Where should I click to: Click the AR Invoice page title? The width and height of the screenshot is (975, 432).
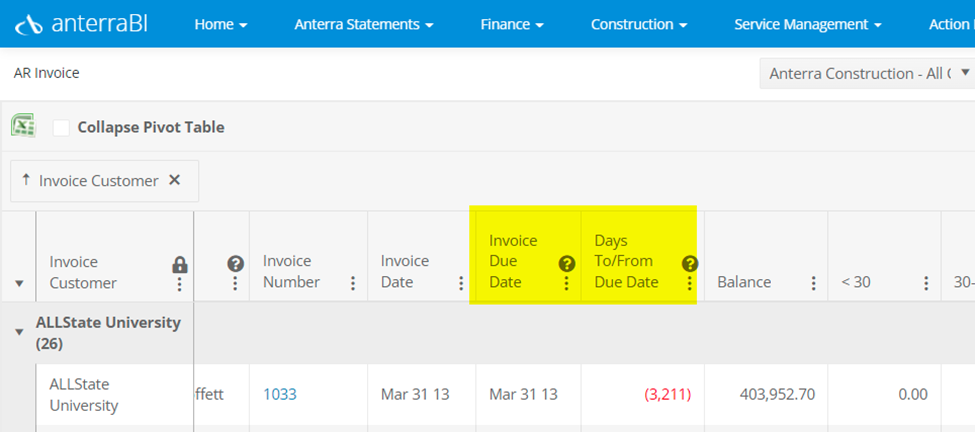[47, 73]
